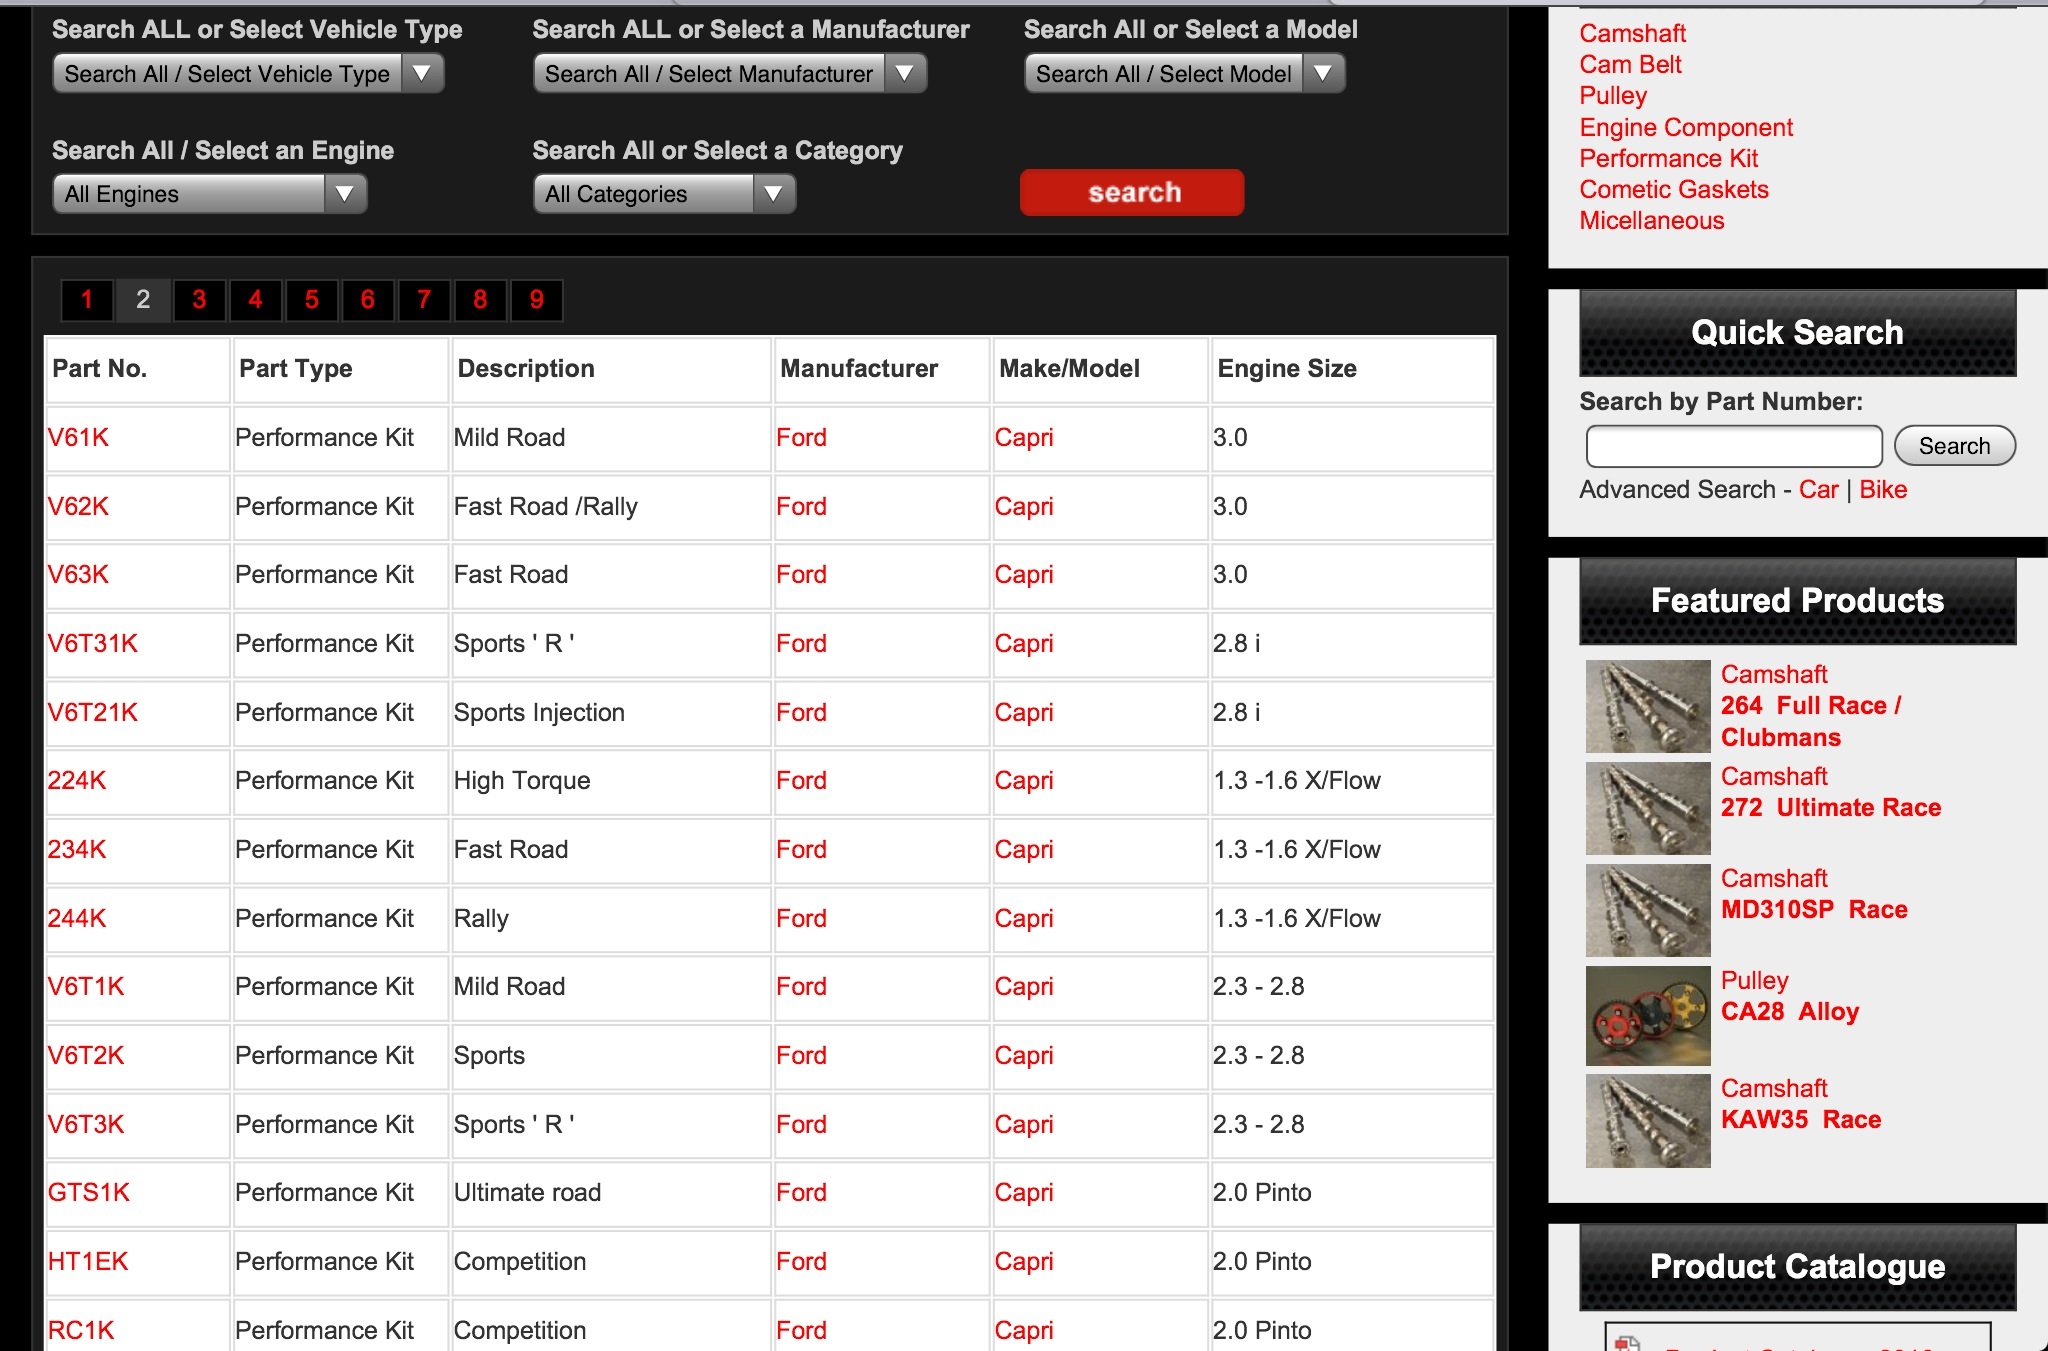Click the 272 Ultimate Race camshaft thumbnail

pos(1647,808)
